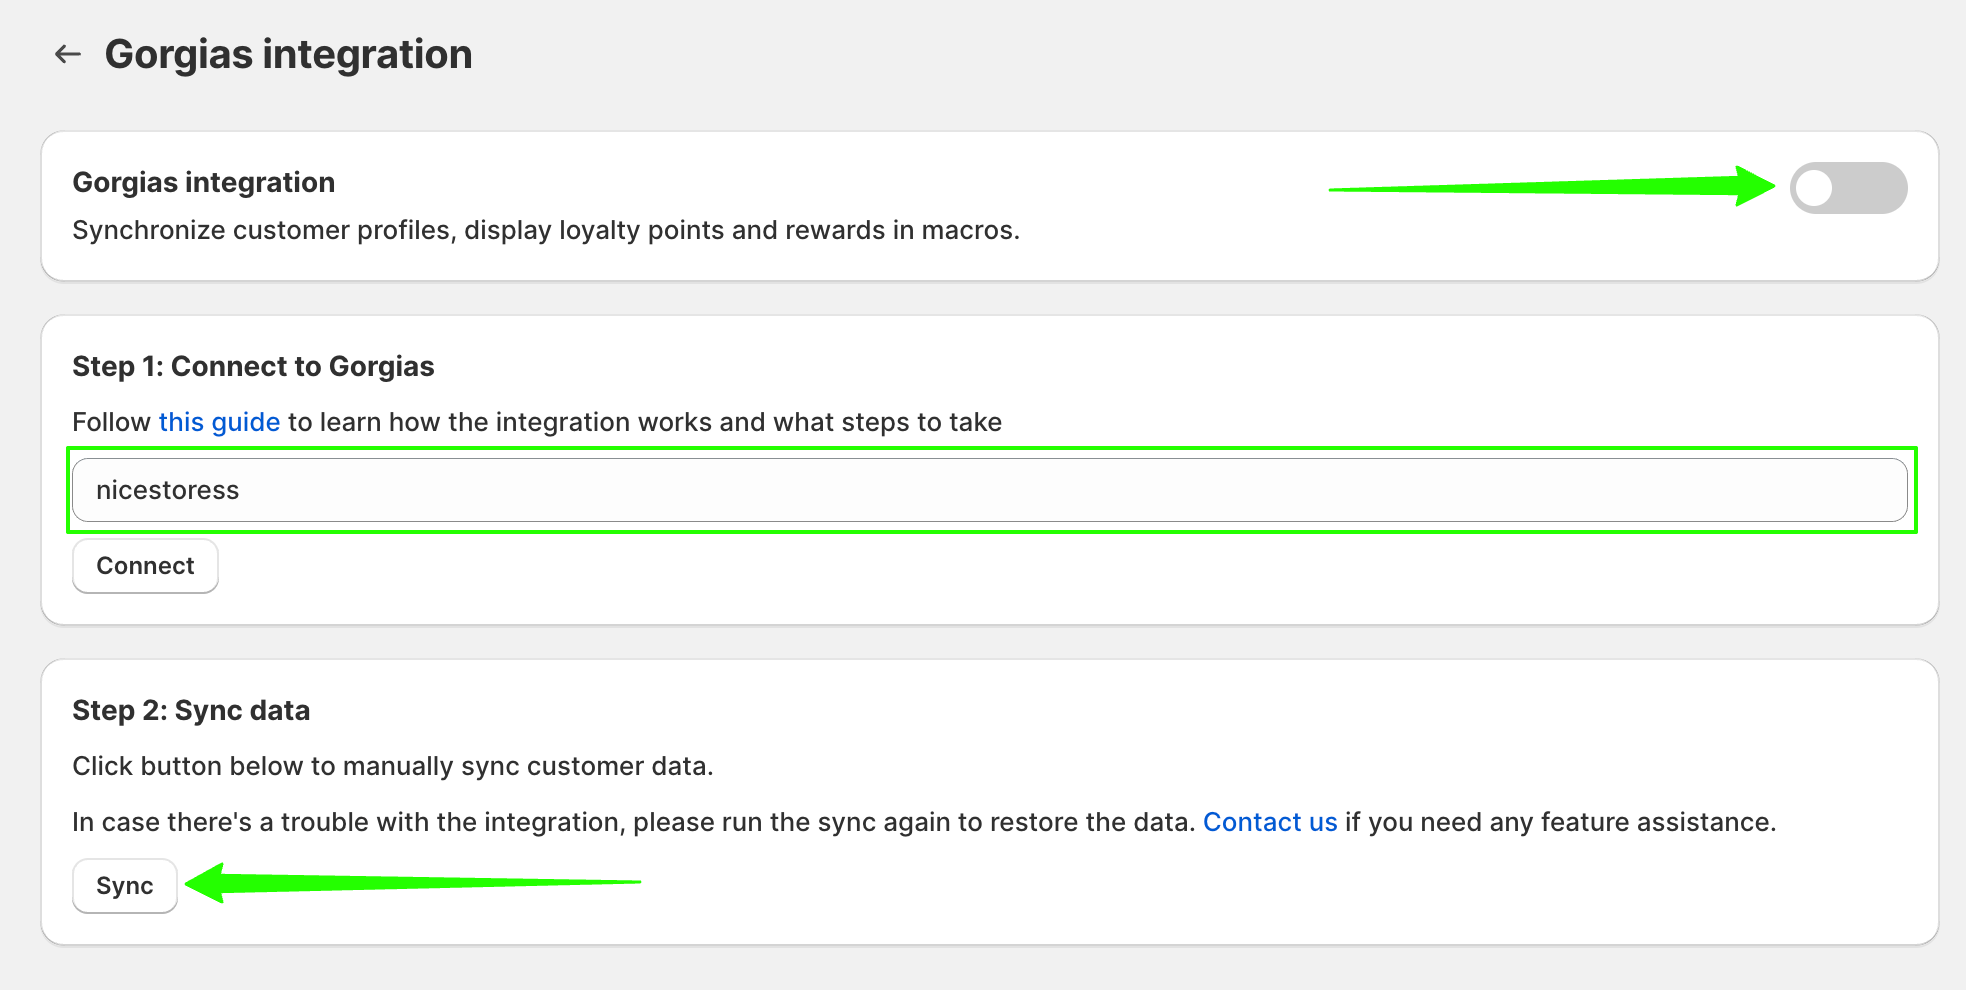Open the 'this guide' link
Viewport: 1966px width, 990px height.
click(219, 422)
